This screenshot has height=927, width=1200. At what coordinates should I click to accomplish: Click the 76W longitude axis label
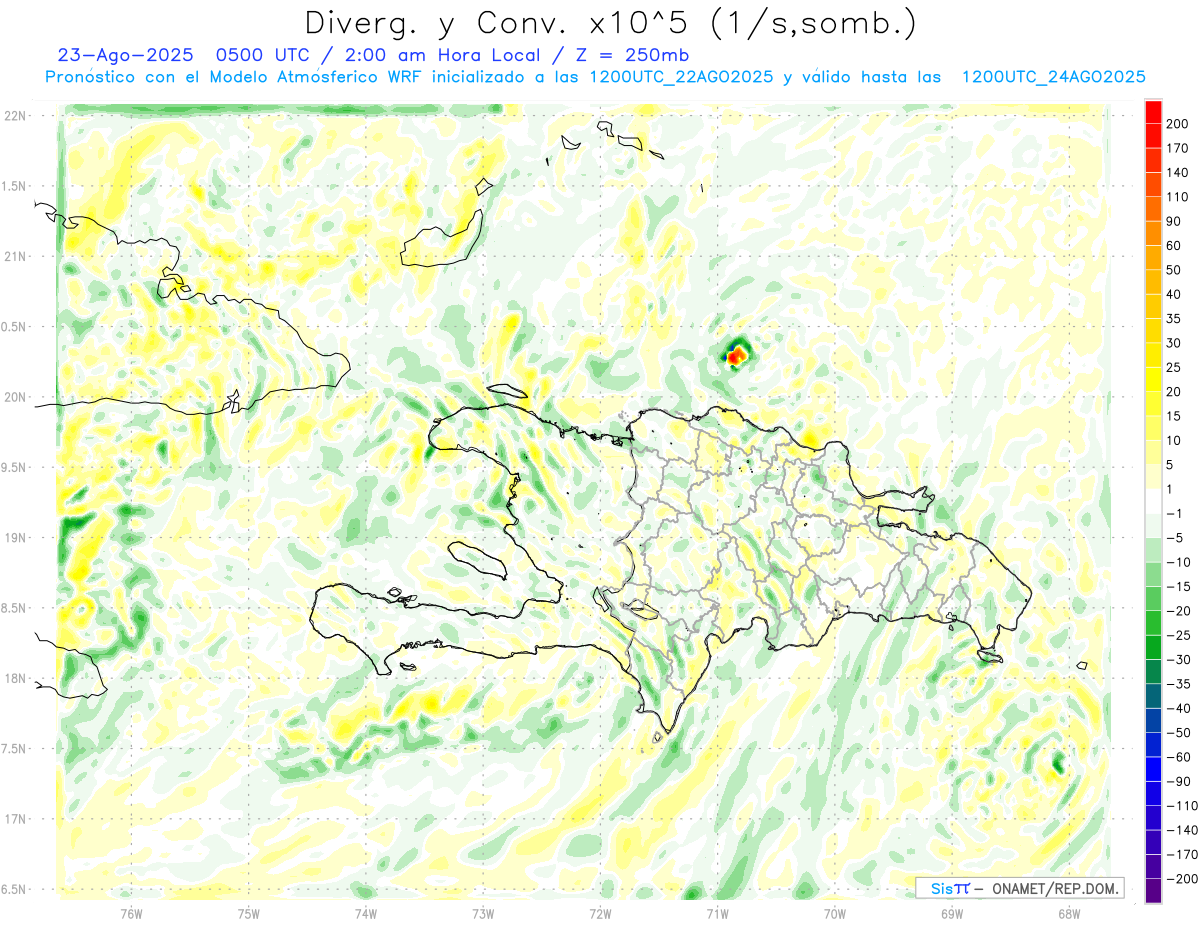point(131,913)
